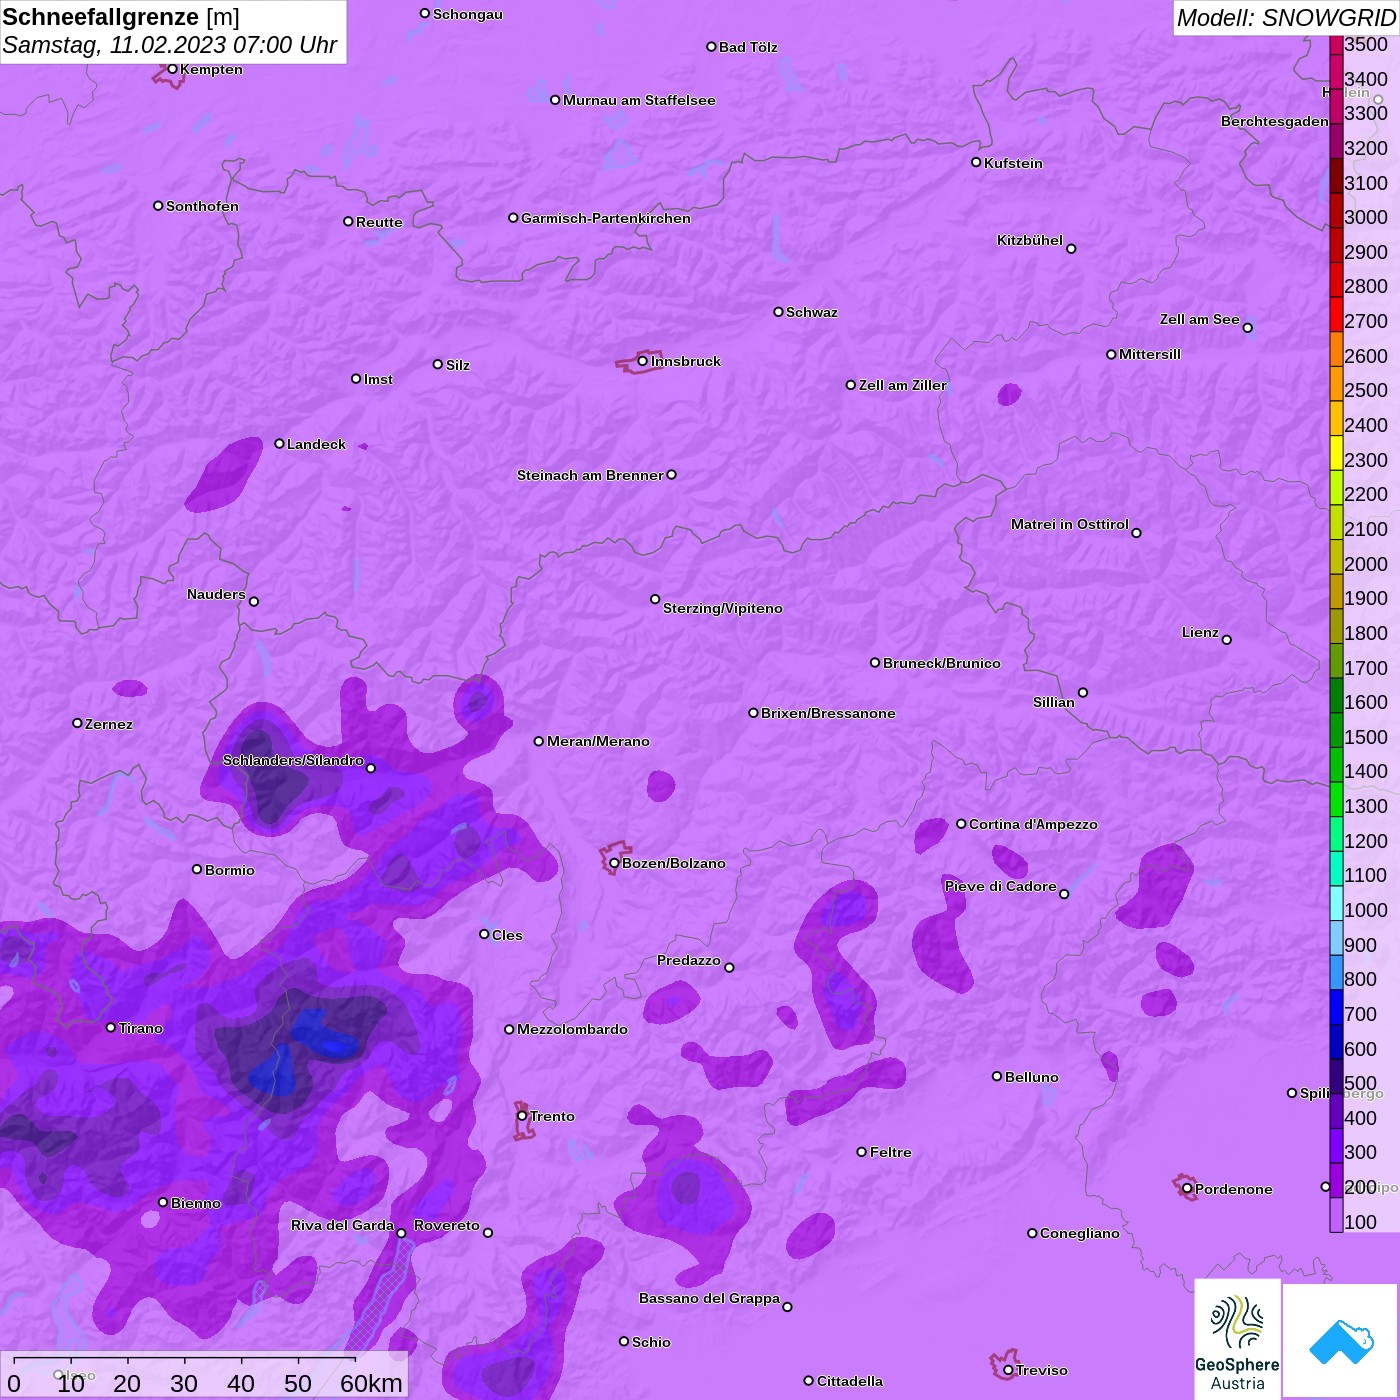Click the 1000 m cyan legend color
The height and width of the screenshot is (1400, 1400).
(1336, 902)
